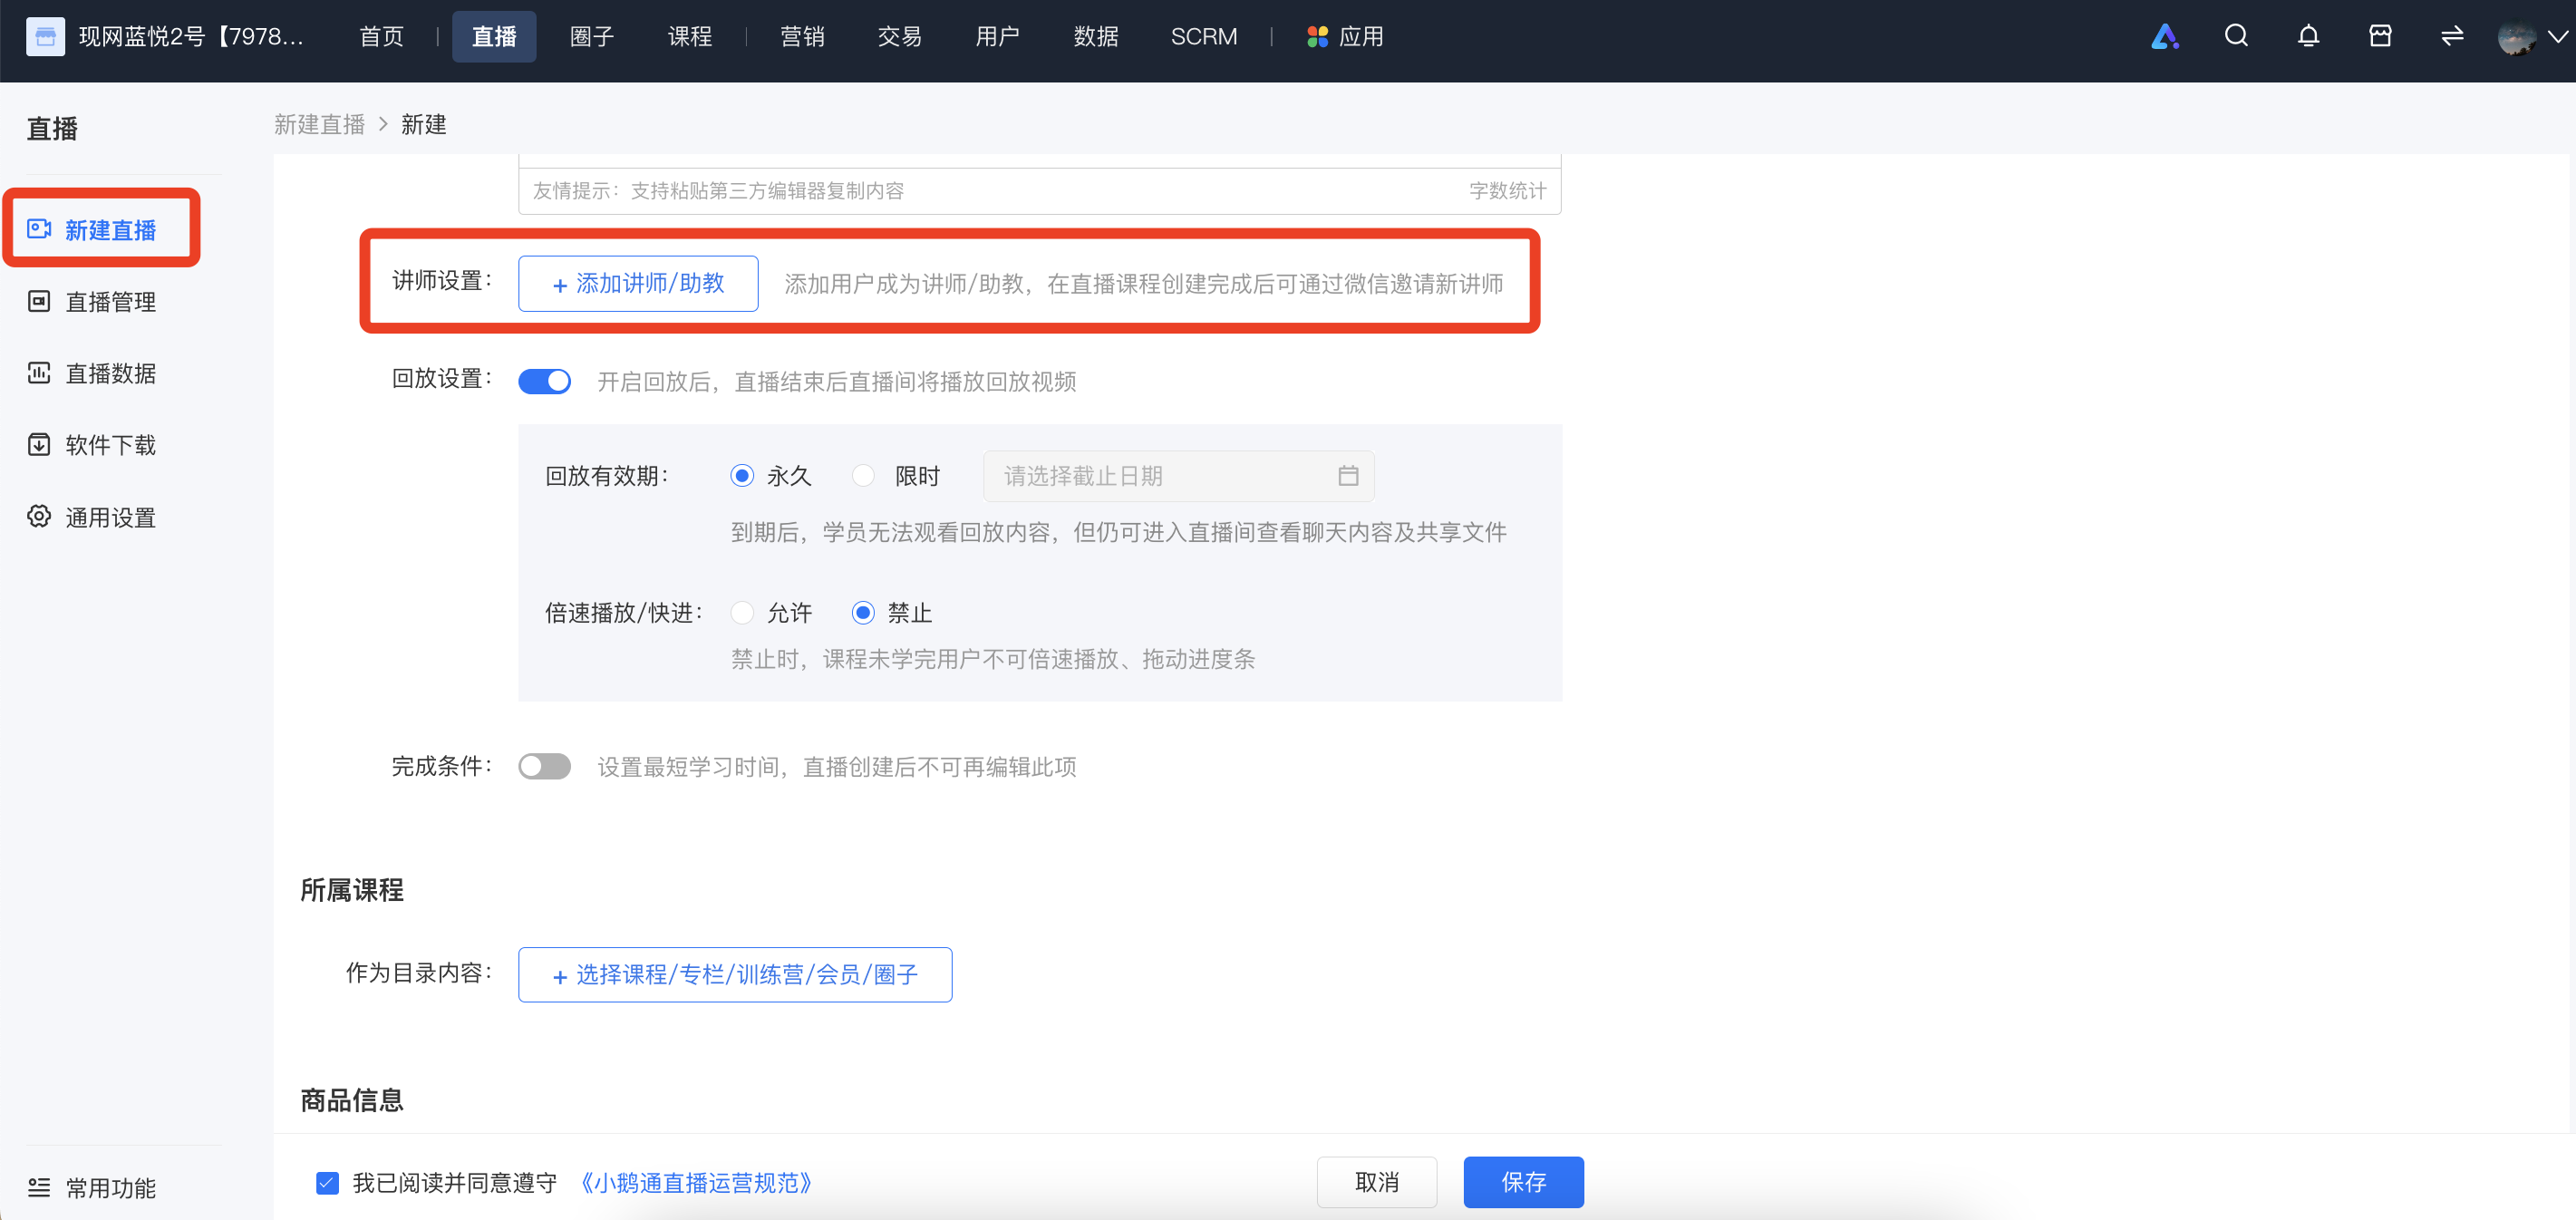Go to 直播数据 in sidebar

tap(110, 373)
